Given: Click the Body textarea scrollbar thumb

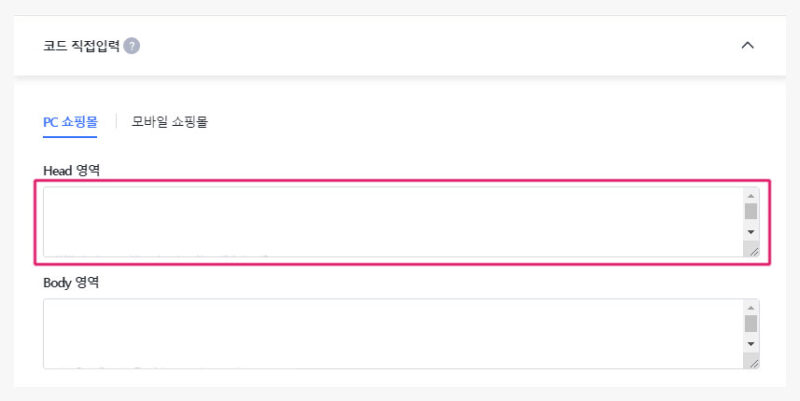Looking at the screenshot, I should (x=751, y=323).
